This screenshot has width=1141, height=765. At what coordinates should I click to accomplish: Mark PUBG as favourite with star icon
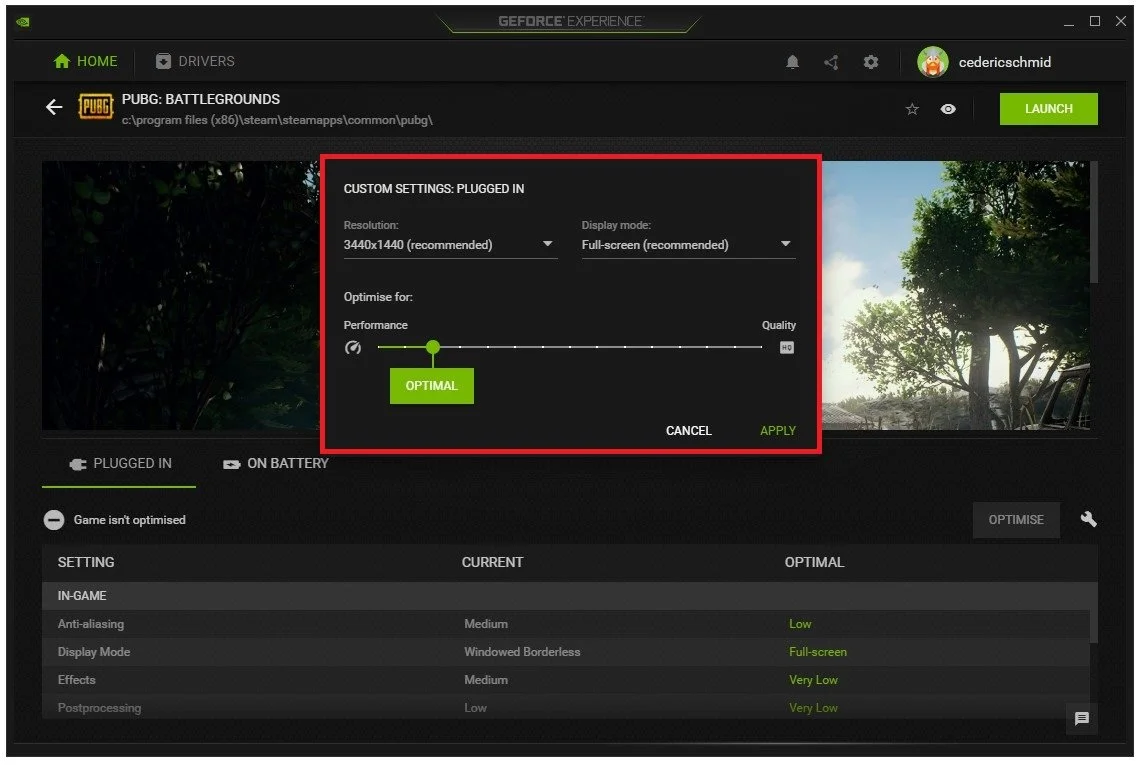click(912, 109)
